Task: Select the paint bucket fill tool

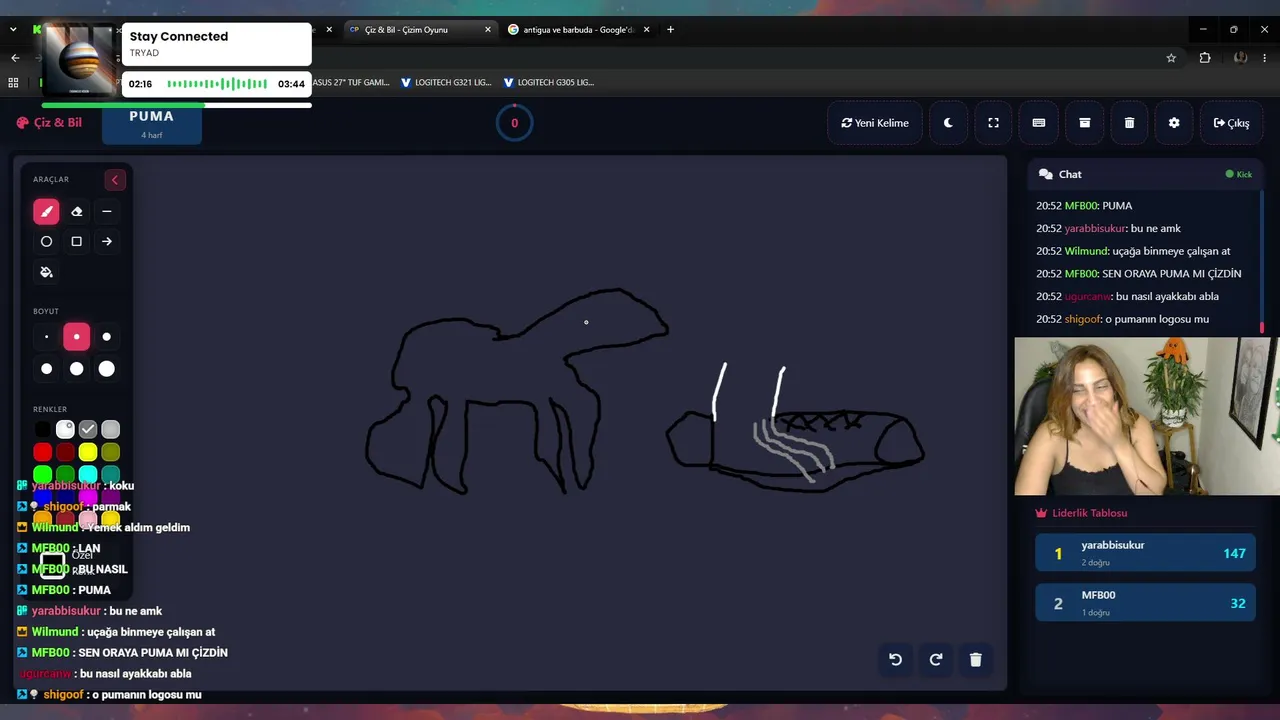Action: point(46,272)
